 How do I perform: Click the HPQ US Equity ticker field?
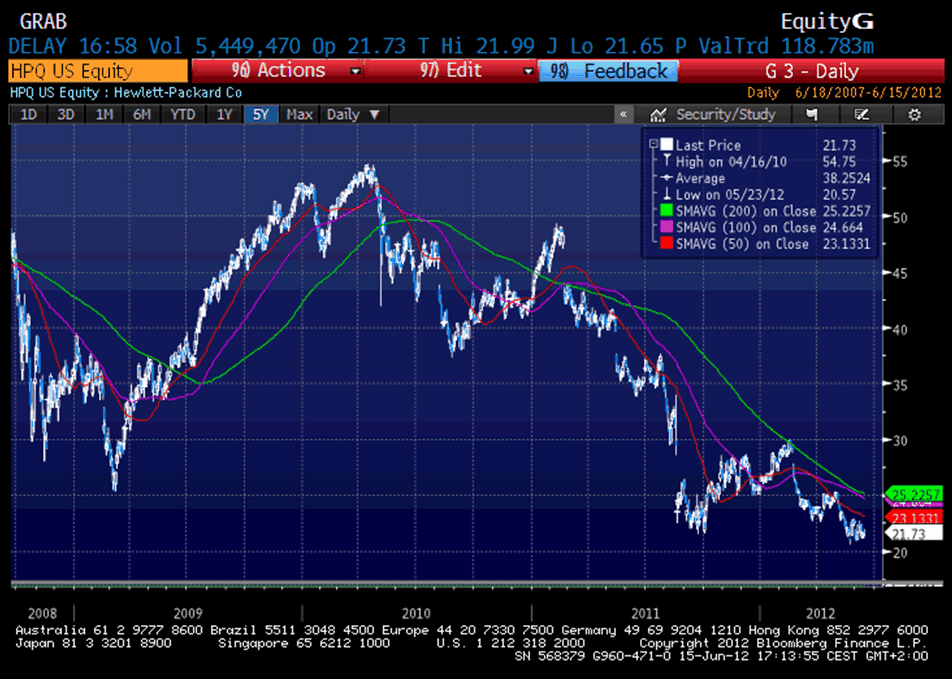[98, 71]
